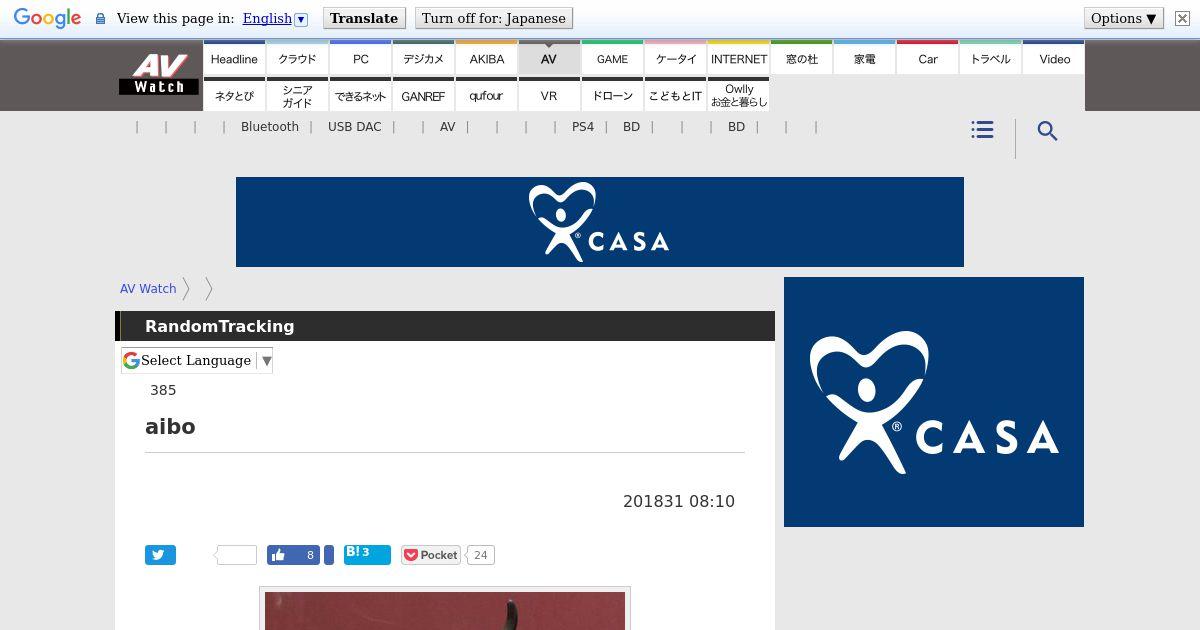This screenshot has width=1200, height=630.
Task: Open the site search magnifier icon
Action: pos(1047,131)
